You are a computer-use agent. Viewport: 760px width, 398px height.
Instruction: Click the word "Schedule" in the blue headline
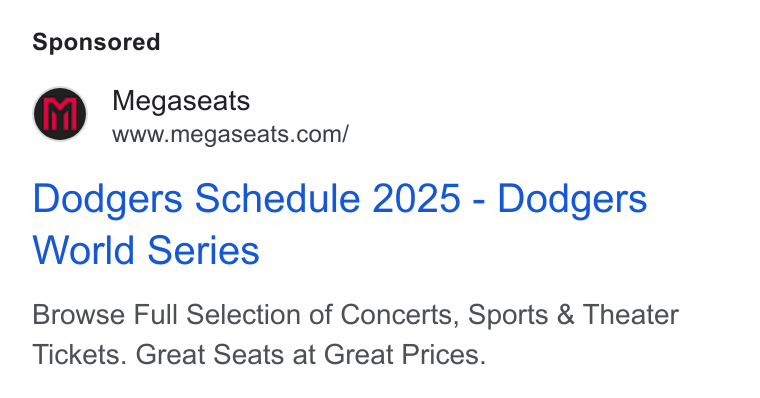point(277,198)
